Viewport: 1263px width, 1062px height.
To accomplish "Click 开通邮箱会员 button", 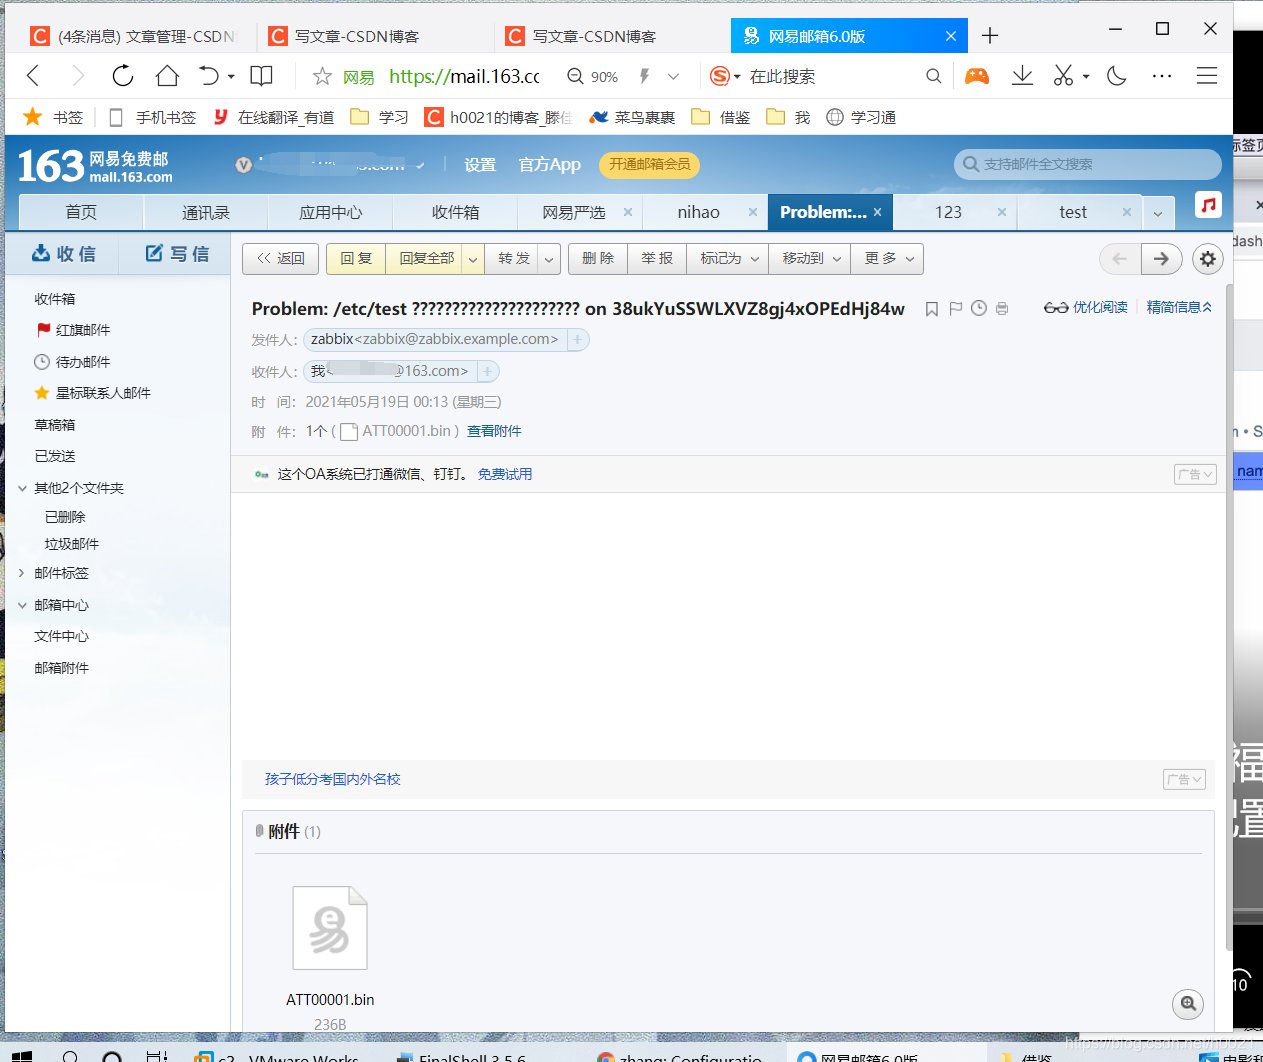I will click(x=650, y=164).
